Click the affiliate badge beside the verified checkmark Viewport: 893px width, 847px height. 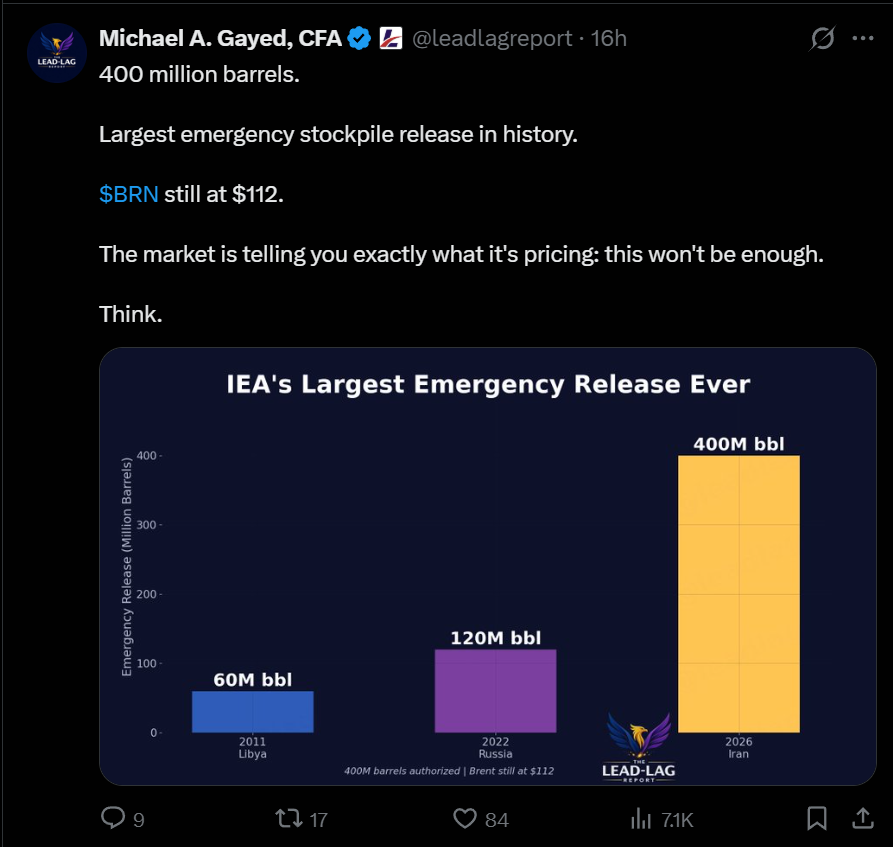pos(390,39)
